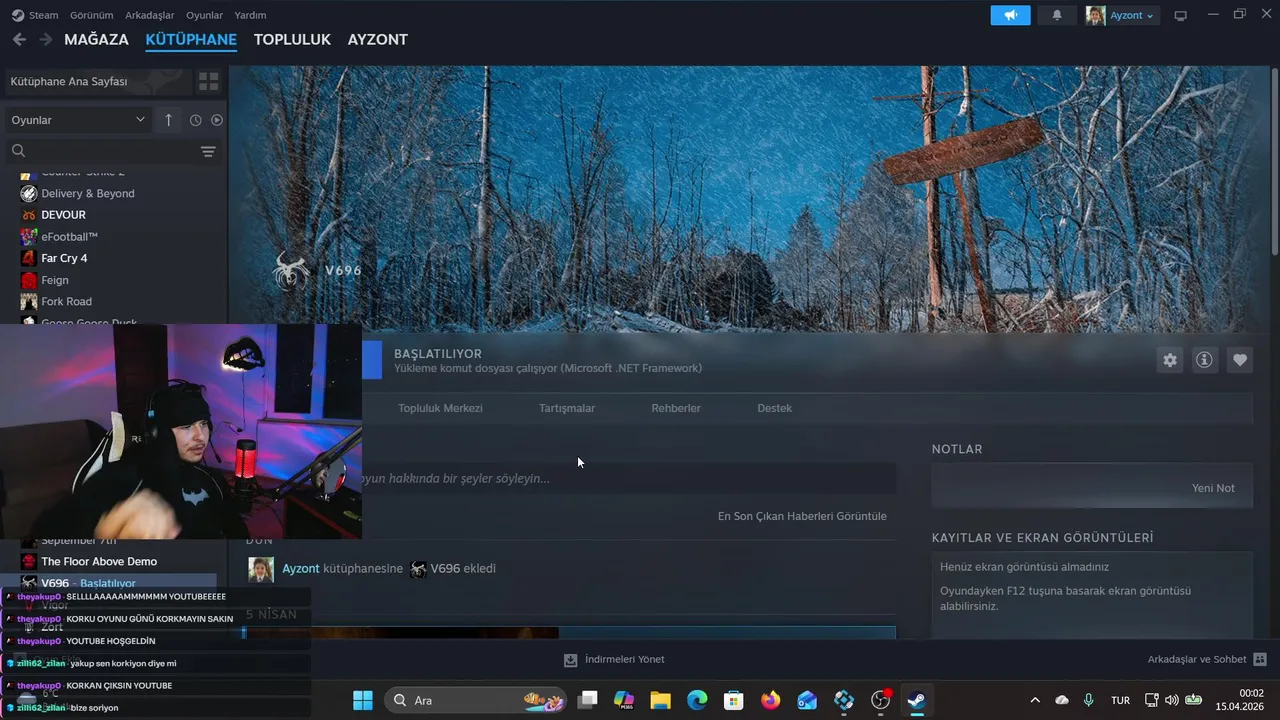Open the KÜTÜPHANE library section

[x=191, y=39]
